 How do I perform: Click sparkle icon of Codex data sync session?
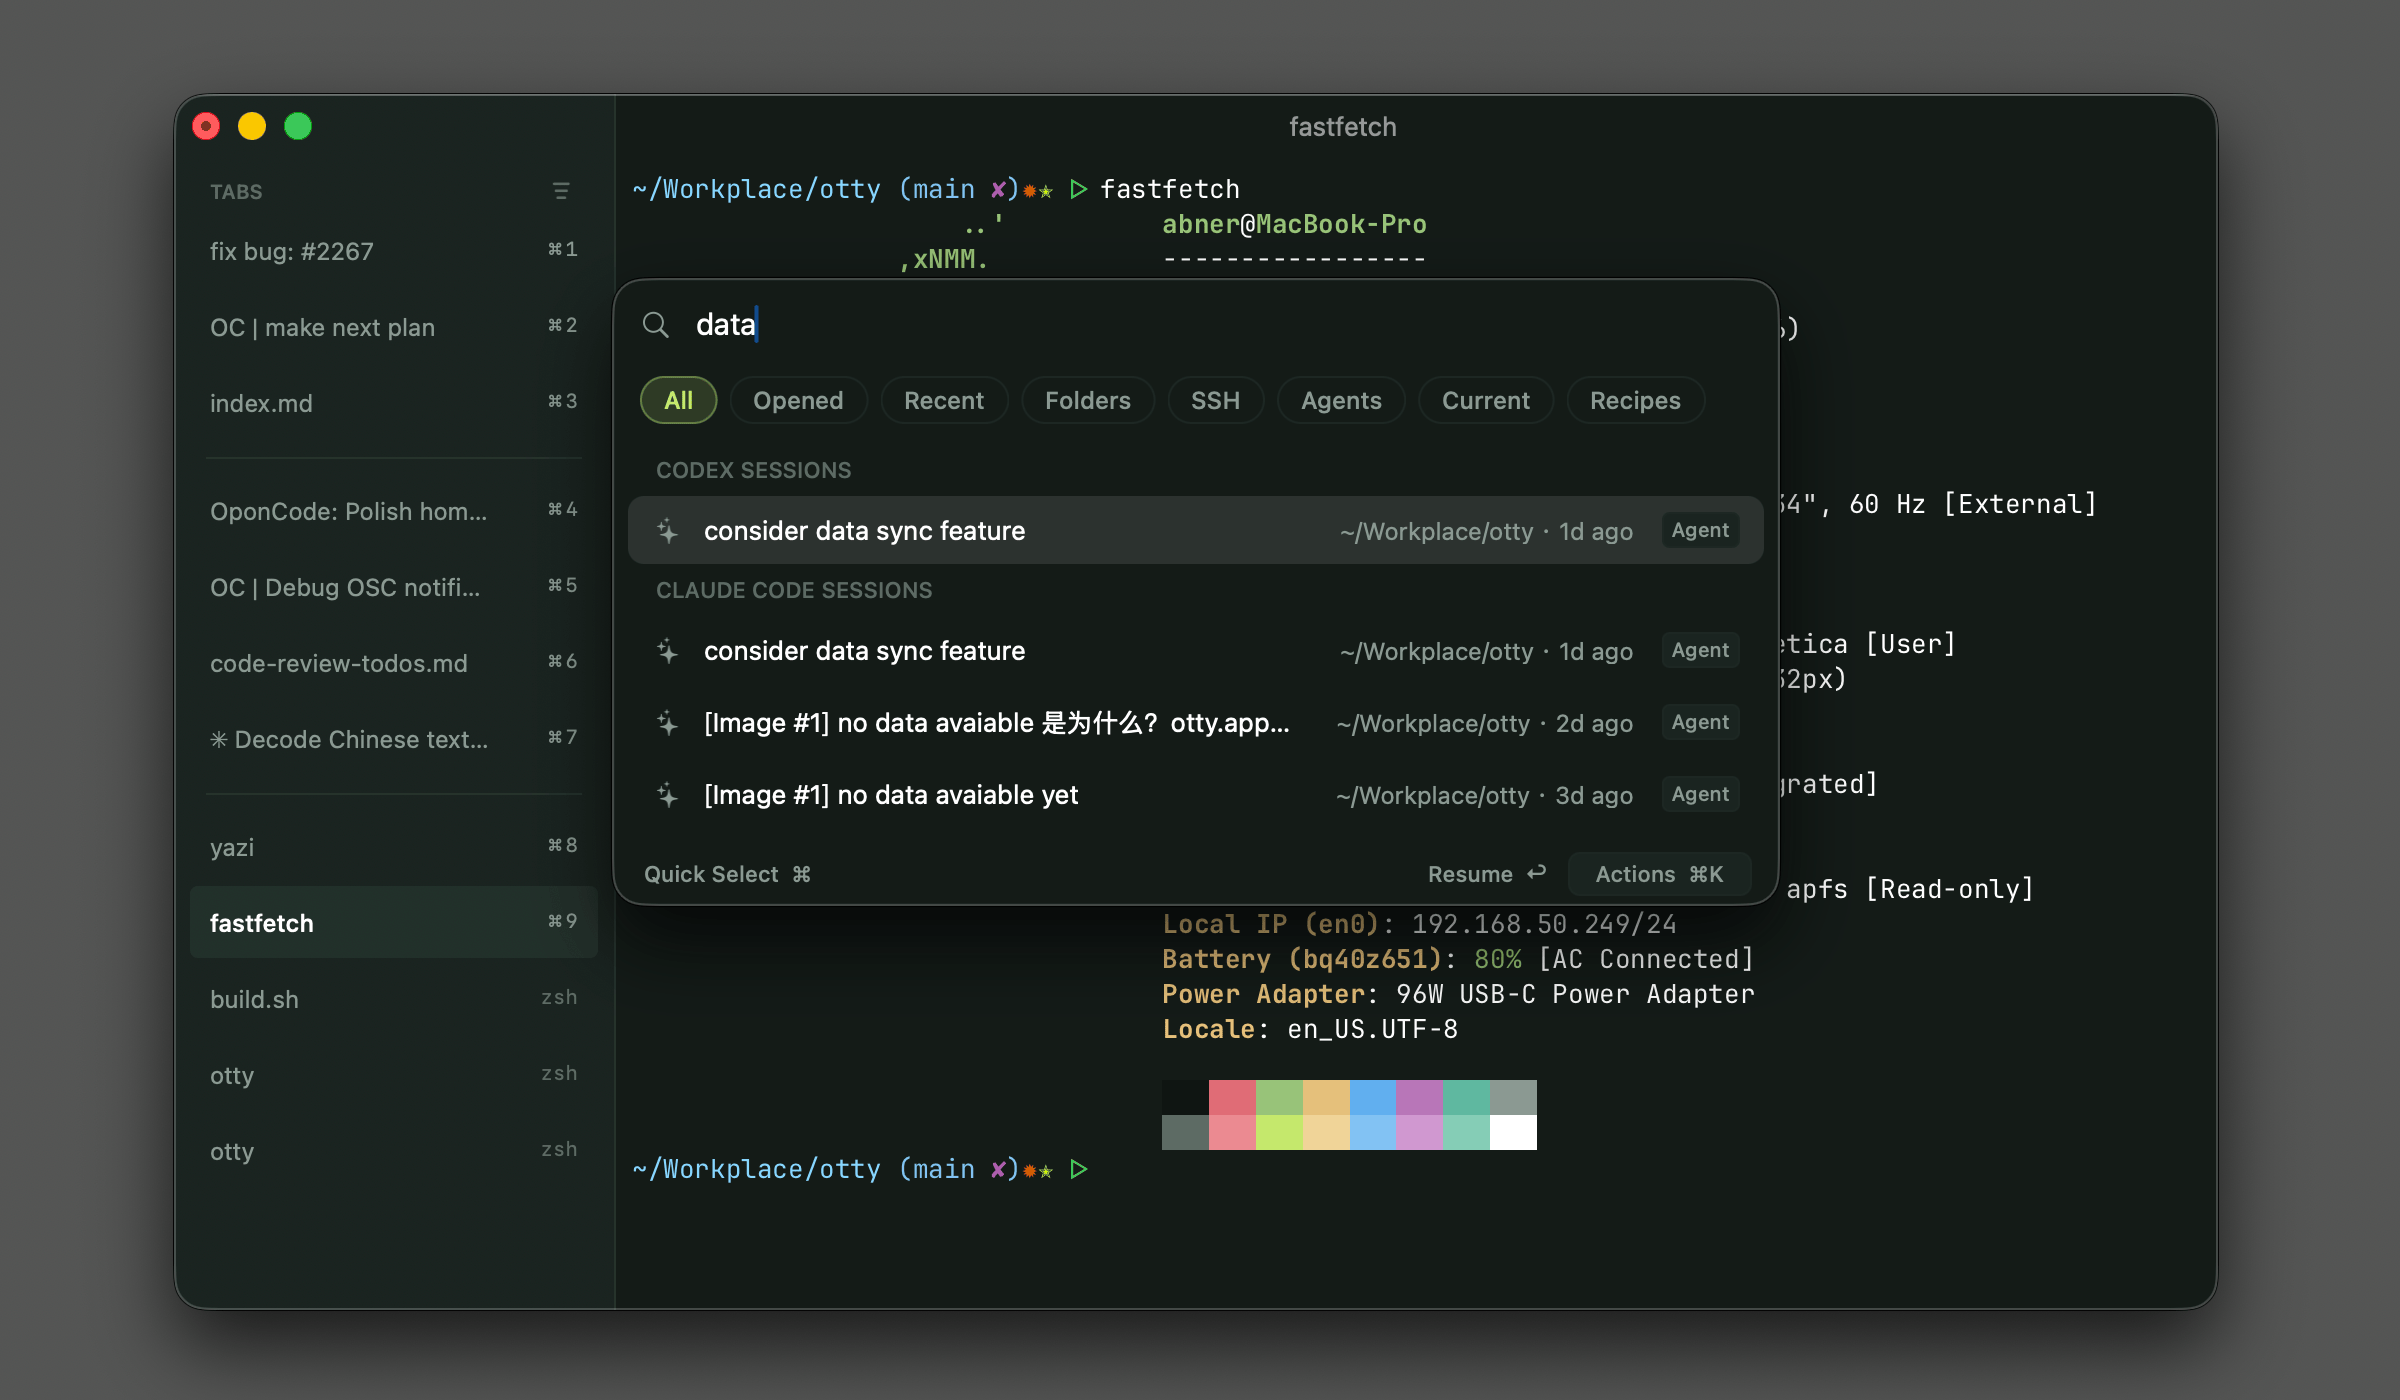(x=668, y=531)
